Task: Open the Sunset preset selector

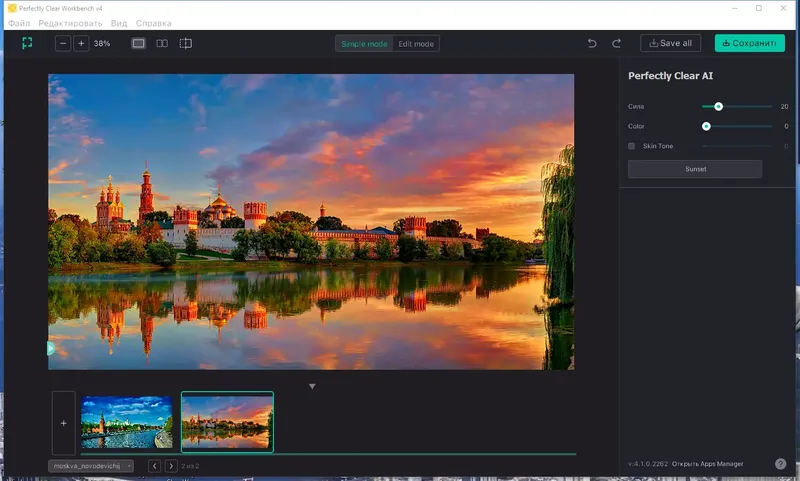Action: 695,169
